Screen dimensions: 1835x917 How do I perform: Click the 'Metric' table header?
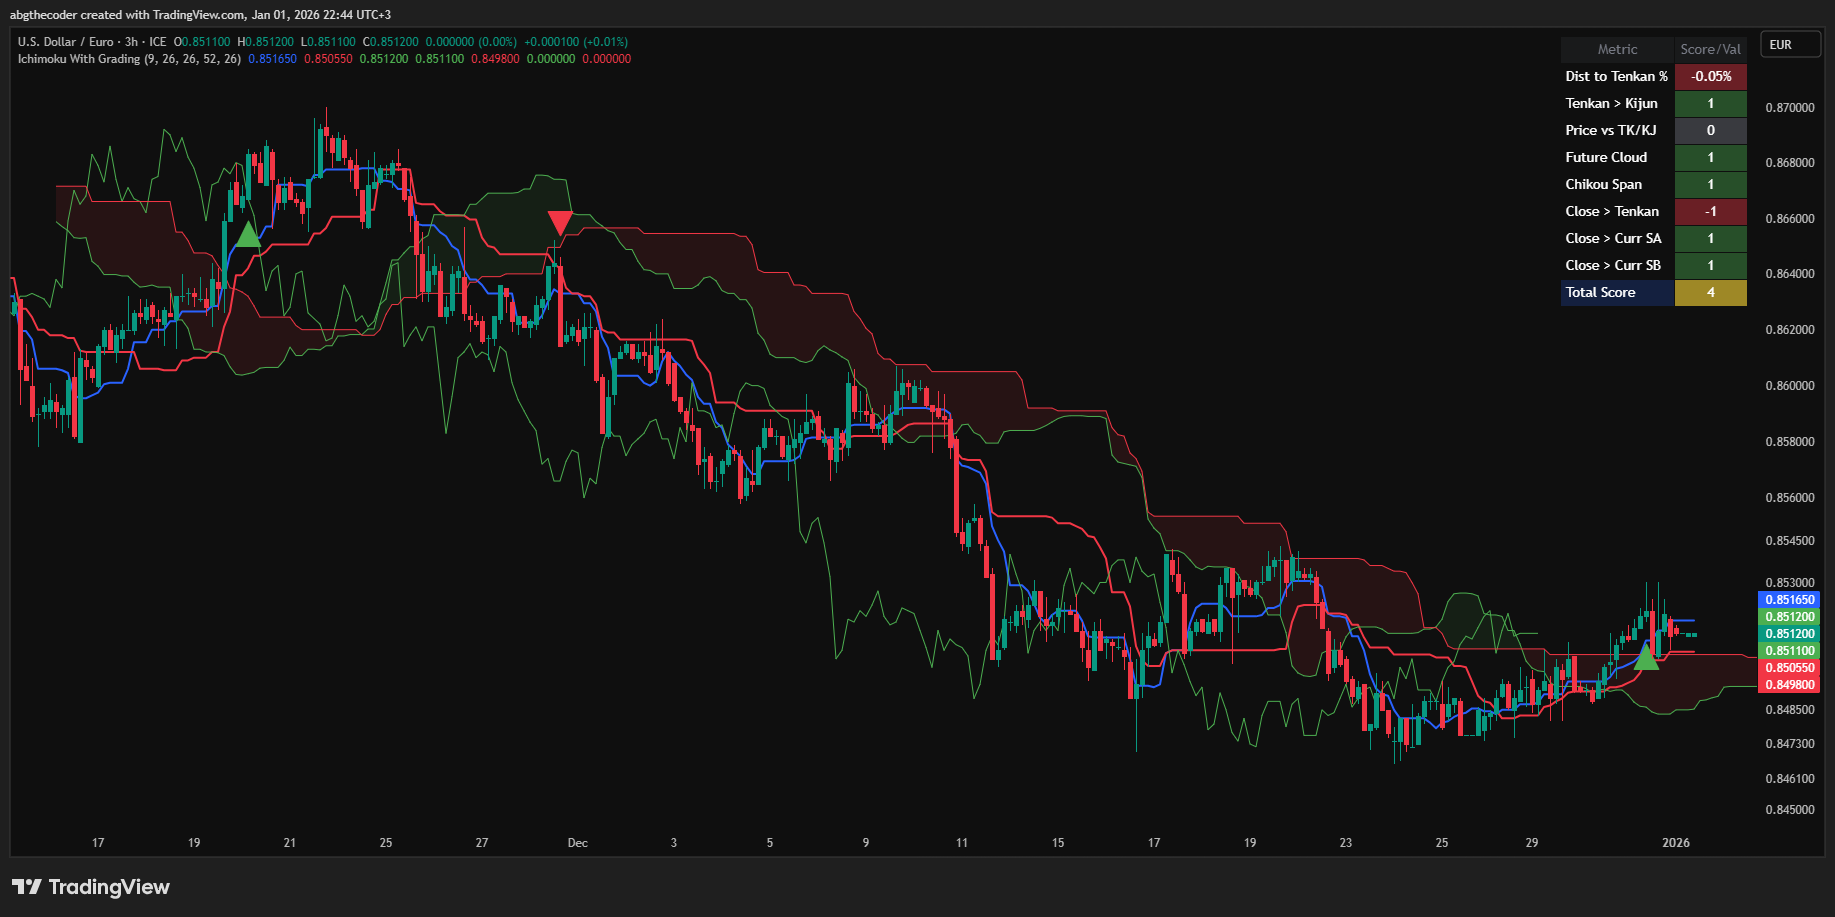click(x=1617, y=49)
